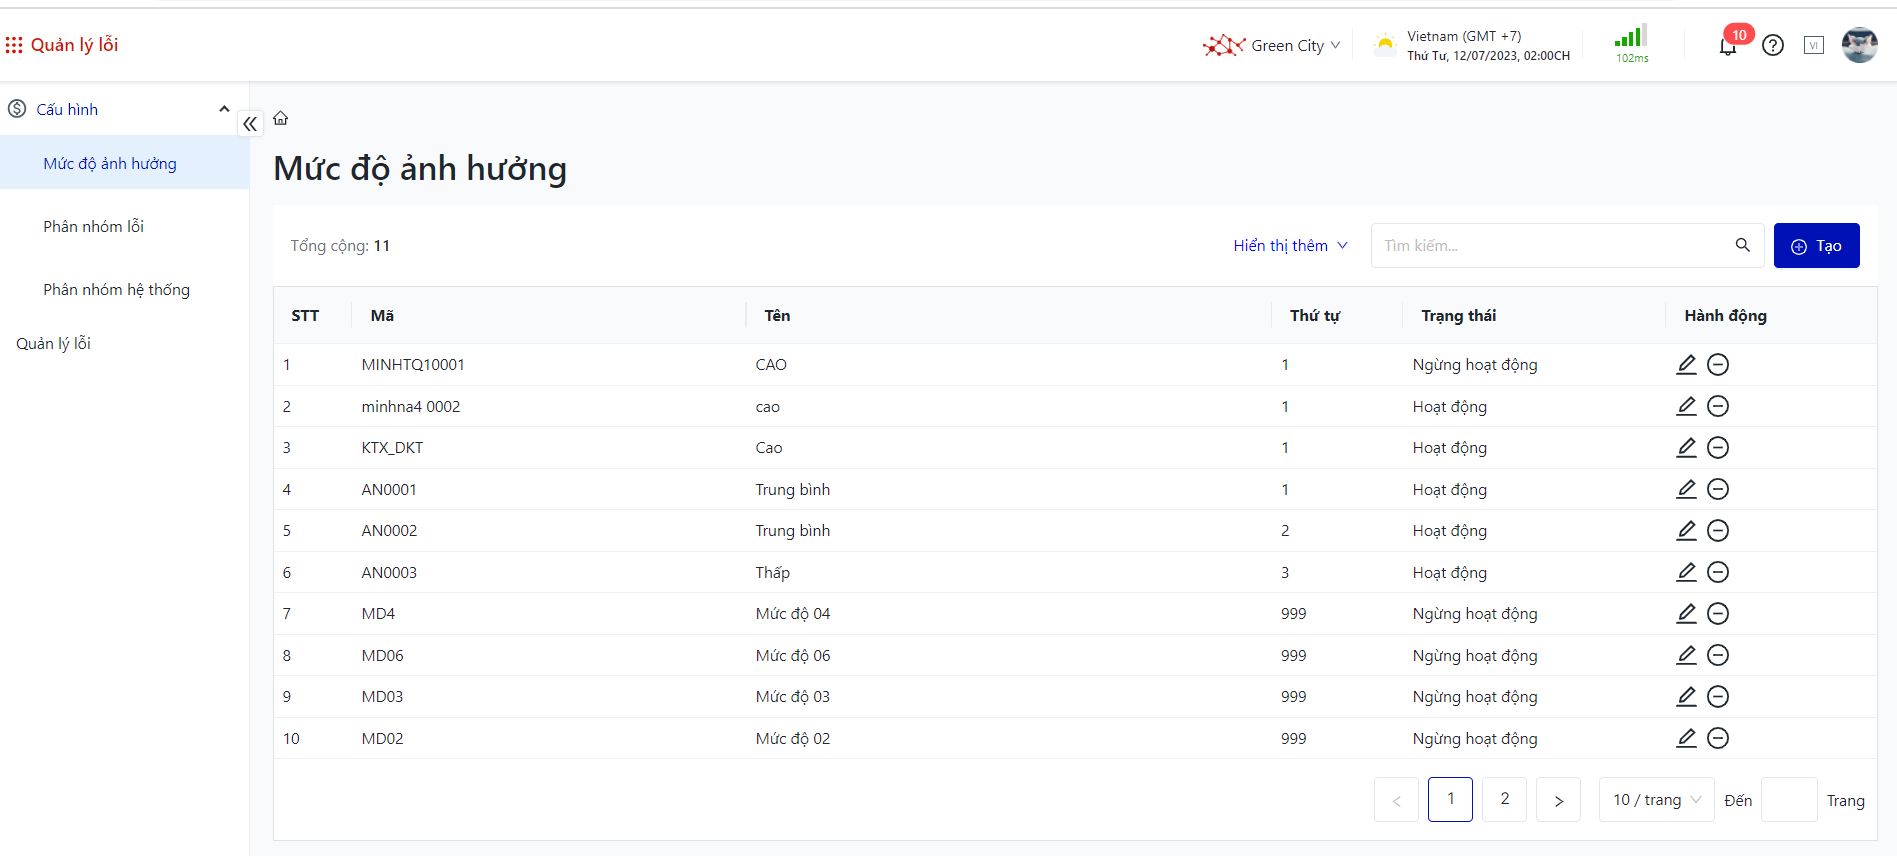The height and width of the screenshot is (856, 1897).
Task: Open the 10 / trang page size dropdown
Action: click(x=1656, y=800)
